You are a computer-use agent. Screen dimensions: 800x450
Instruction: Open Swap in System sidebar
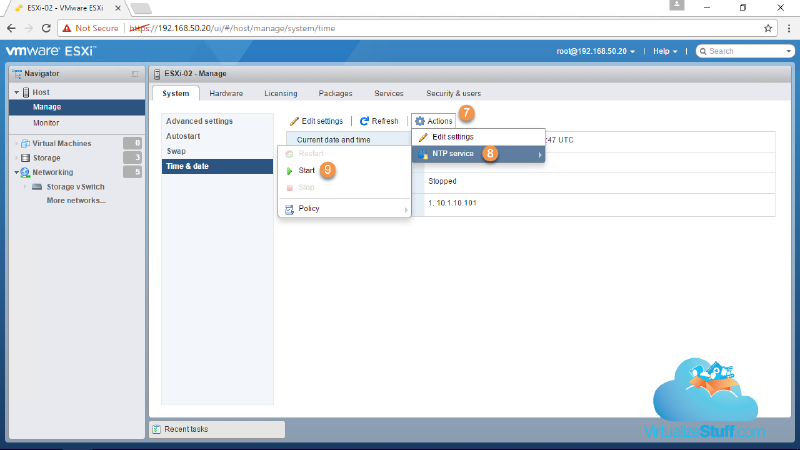[x=176, y=152]
